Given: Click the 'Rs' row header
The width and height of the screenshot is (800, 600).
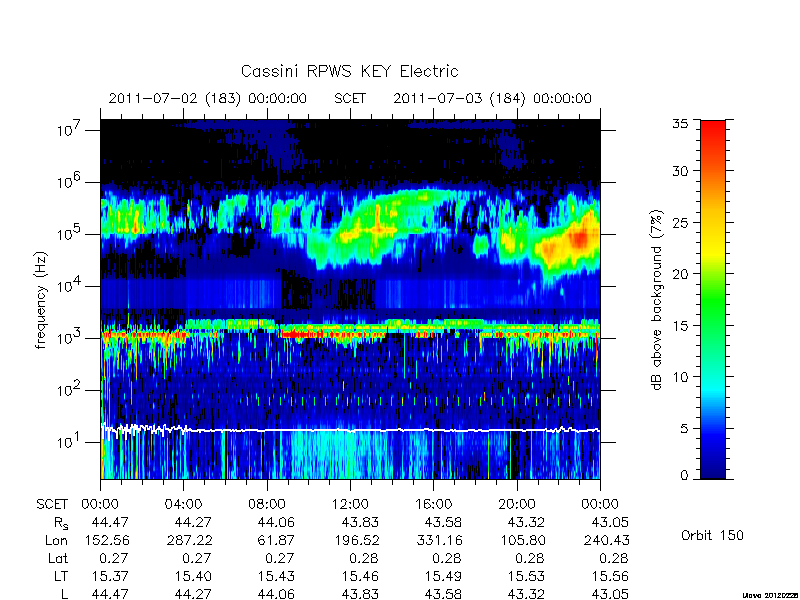Looking at the screenshot, I should [x=61, y=523].
